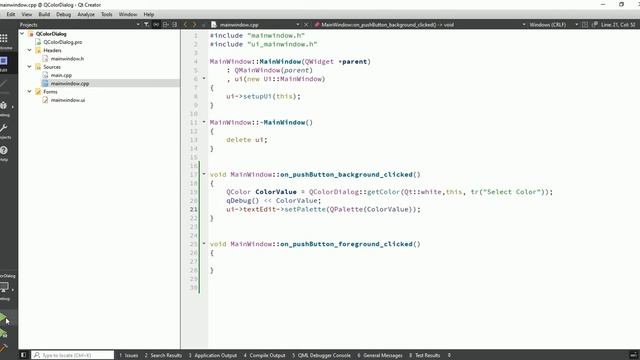This screenshot has width=640, height=360.
Task: Close mainwindow.cpp document
Action: [306, 24]
